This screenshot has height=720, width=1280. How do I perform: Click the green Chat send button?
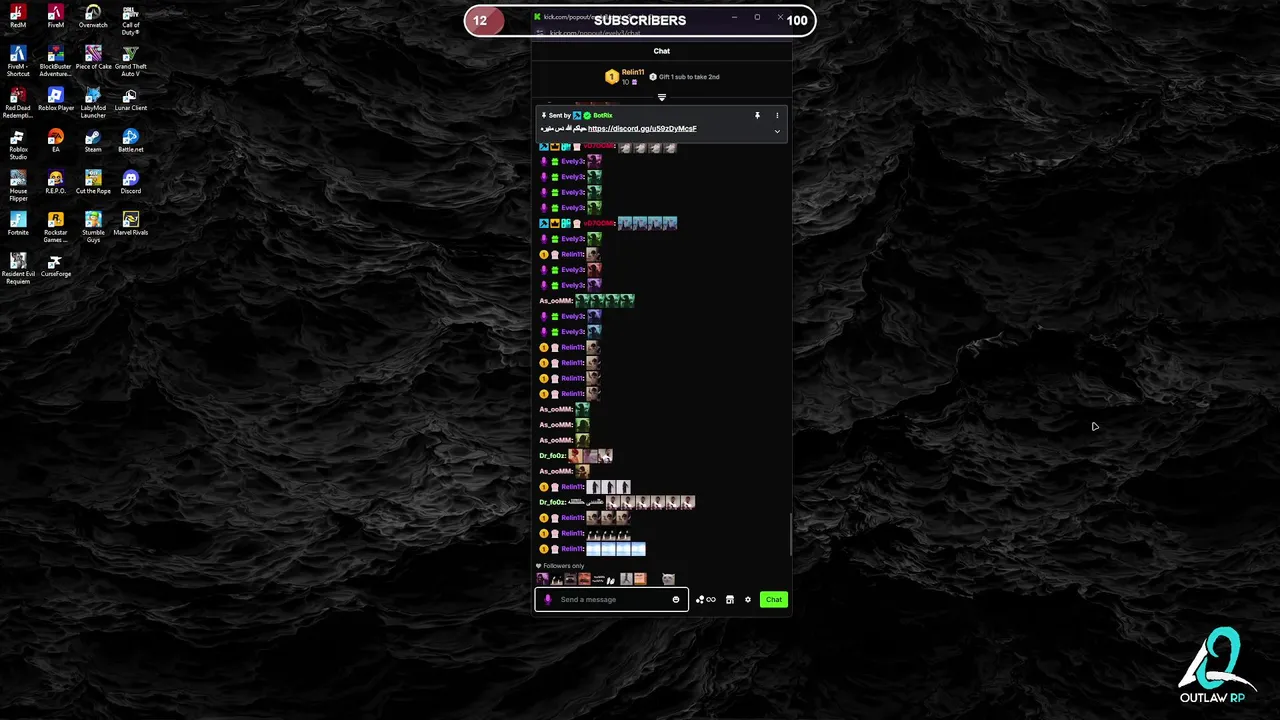(x=774, y=599)
